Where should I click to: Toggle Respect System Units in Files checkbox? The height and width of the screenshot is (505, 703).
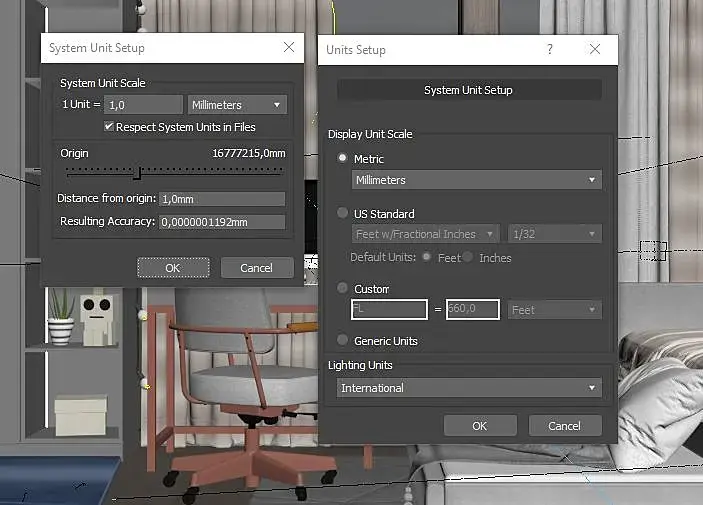(109, 126)
